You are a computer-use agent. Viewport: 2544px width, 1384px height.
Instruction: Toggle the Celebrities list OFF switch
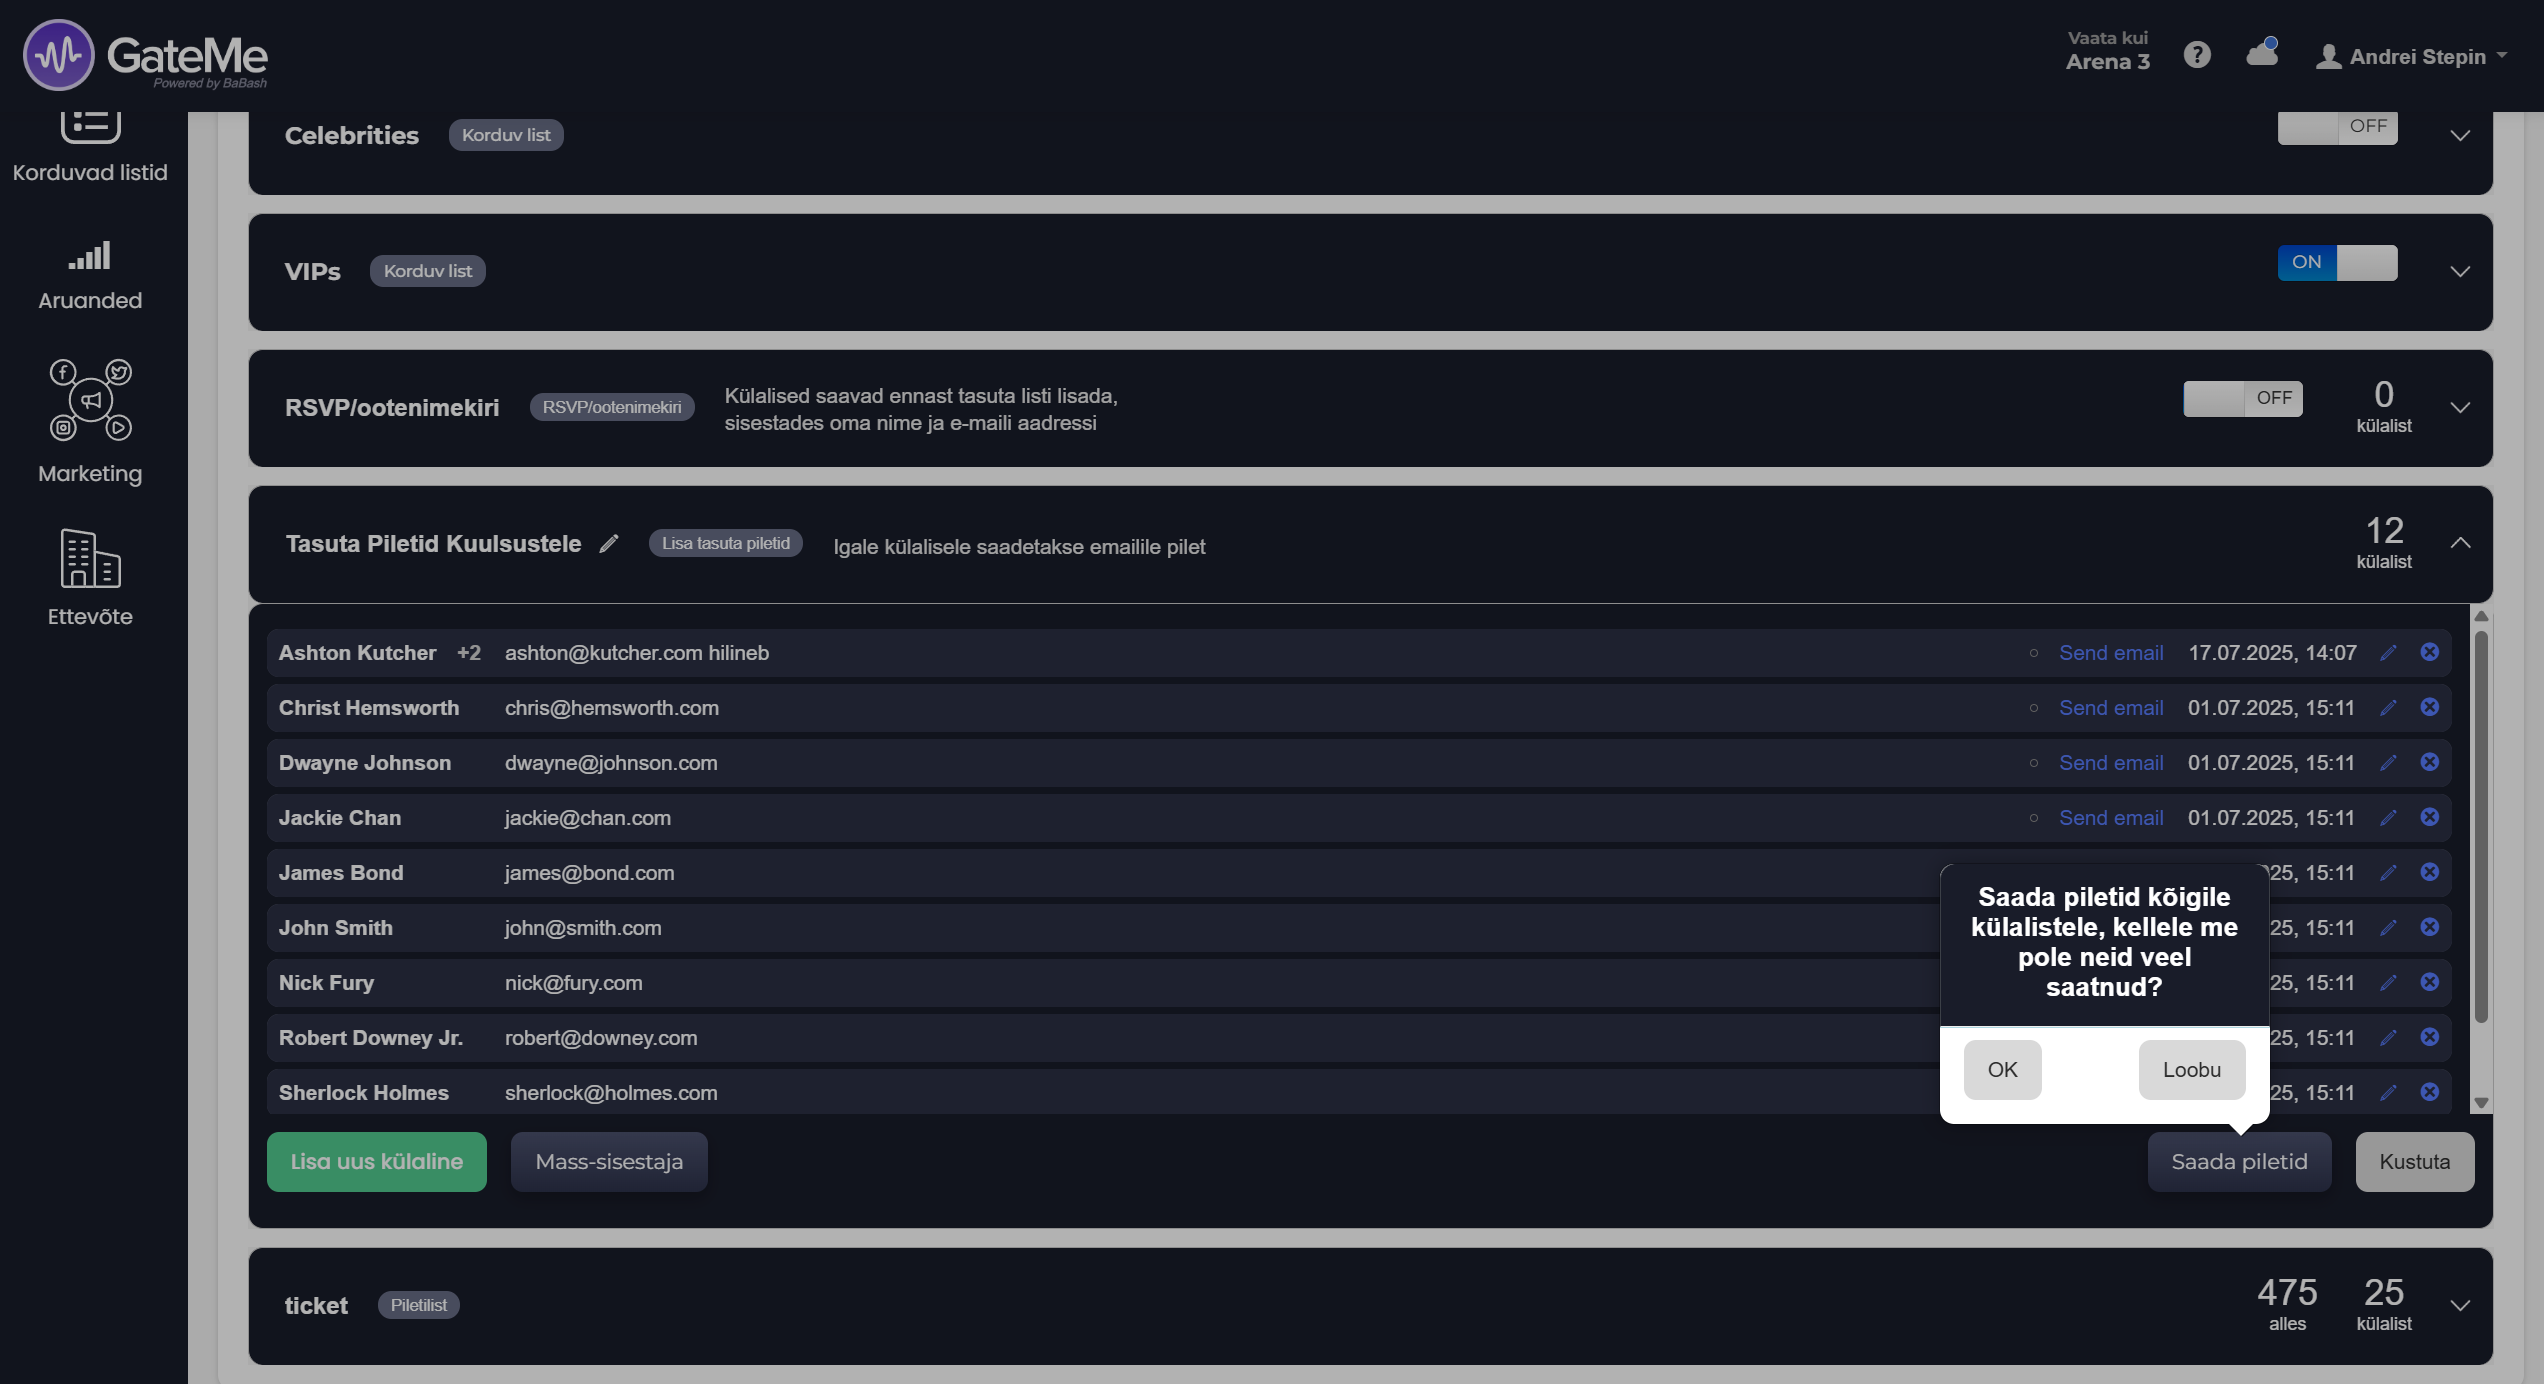2337,127
